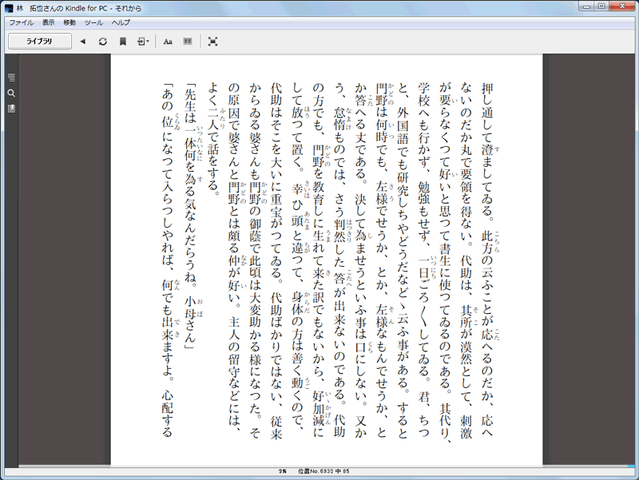Open the ヘルプ menu

click(x=121, y=22)
